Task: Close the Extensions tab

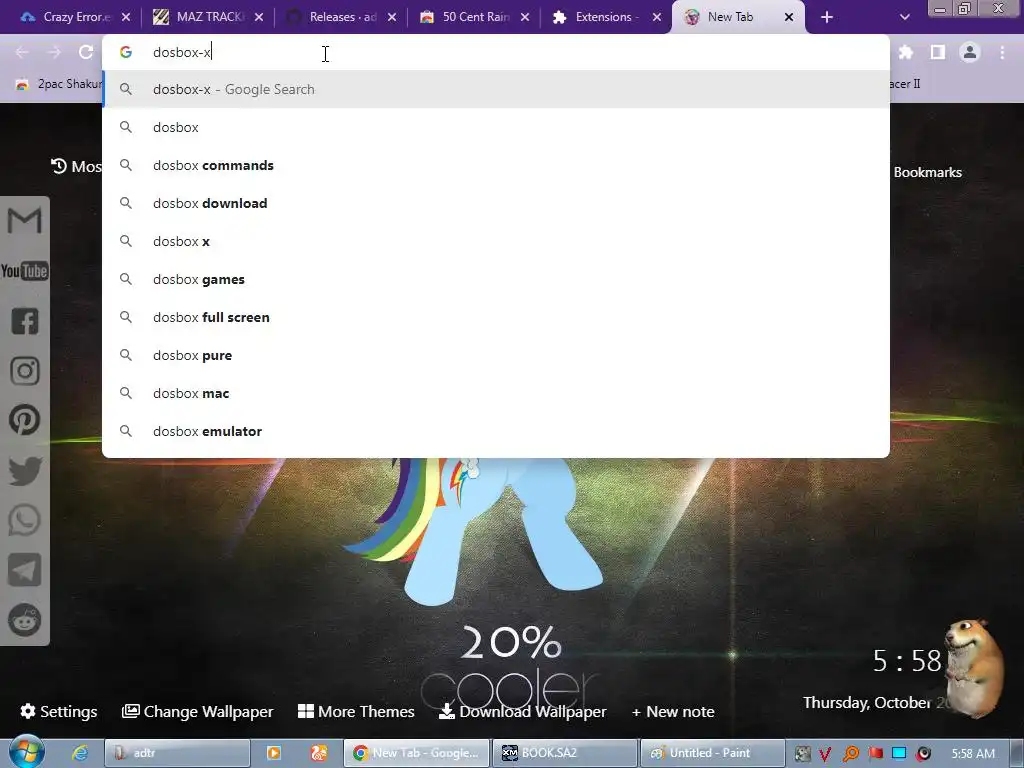Action: tap(657, 17)
